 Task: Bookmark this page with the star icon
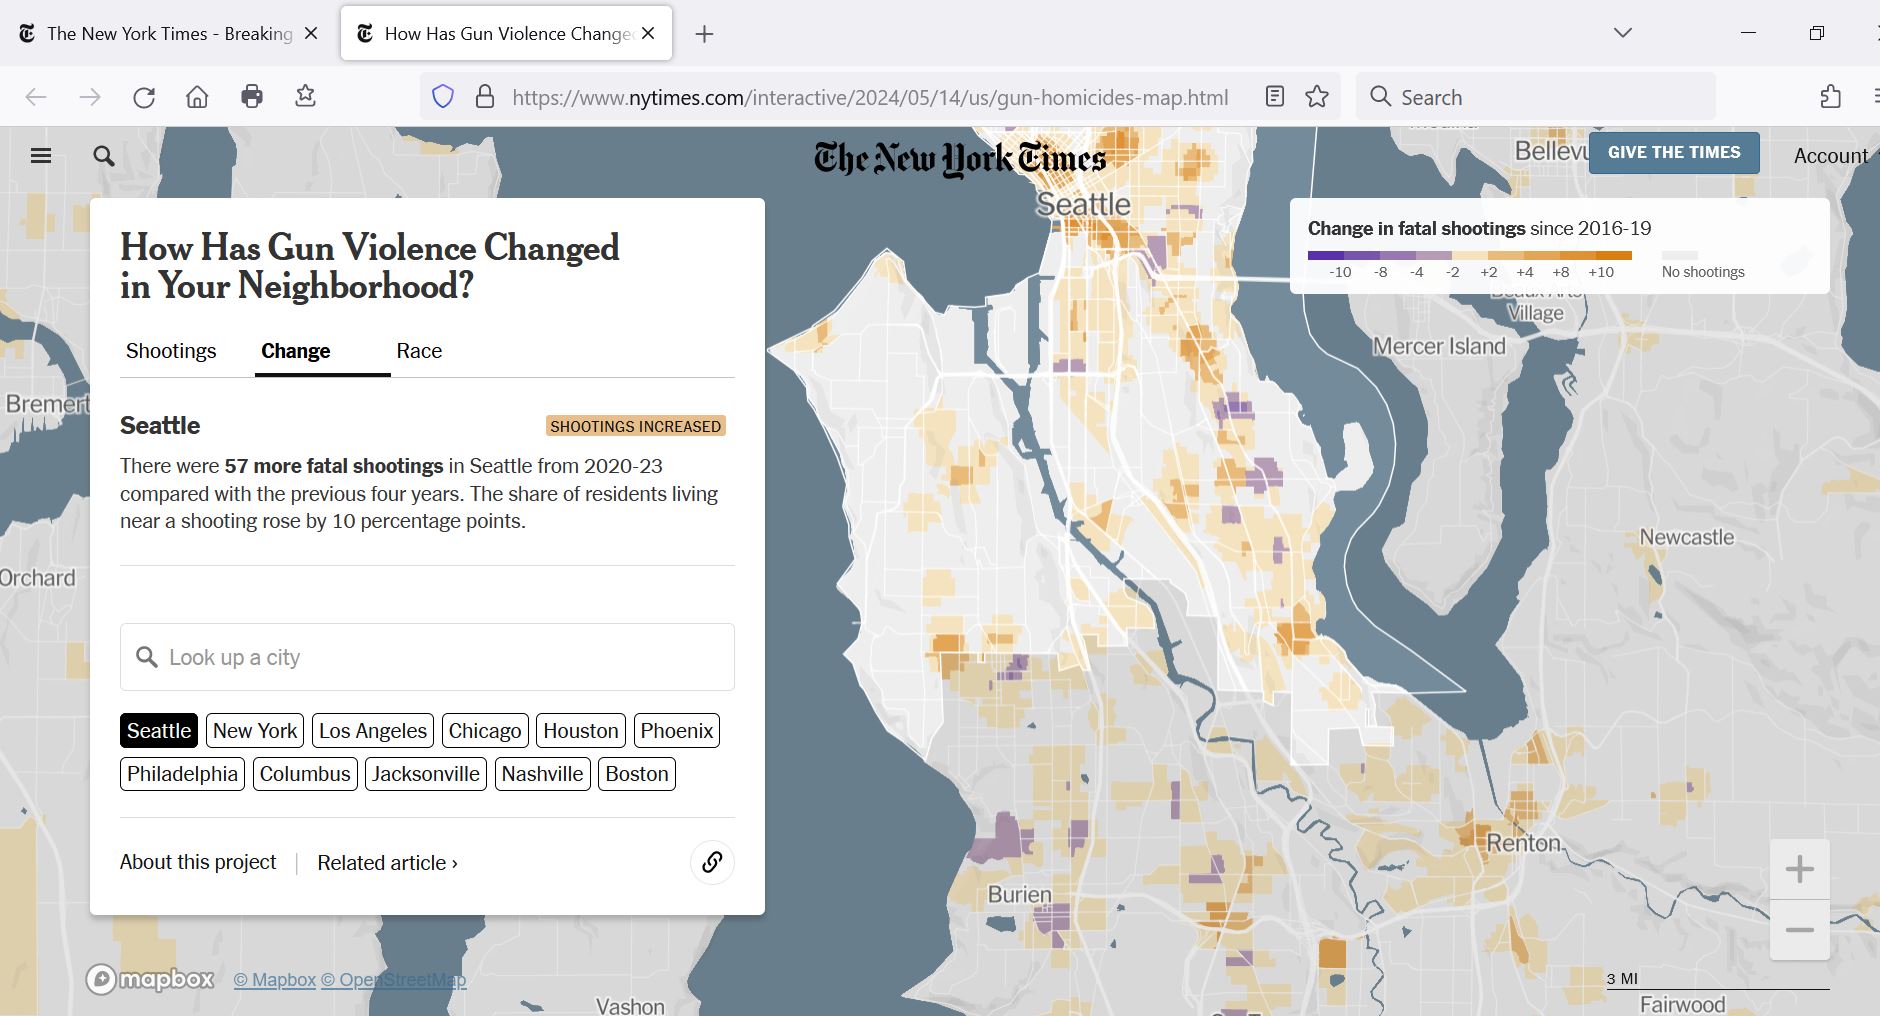pos(1317,97)
